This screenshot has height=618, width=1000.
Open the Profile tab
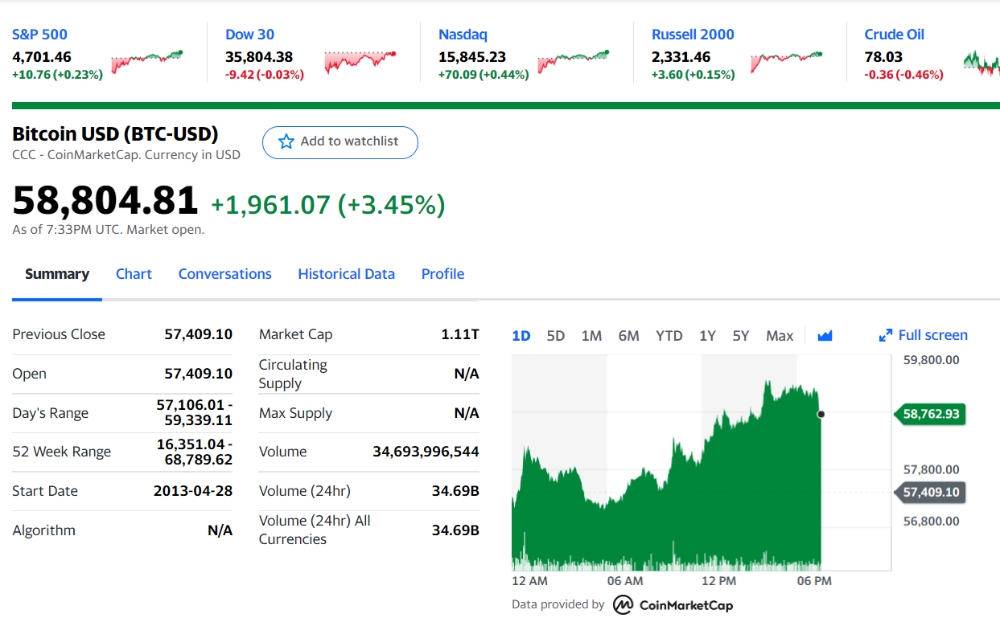[443, 274]
